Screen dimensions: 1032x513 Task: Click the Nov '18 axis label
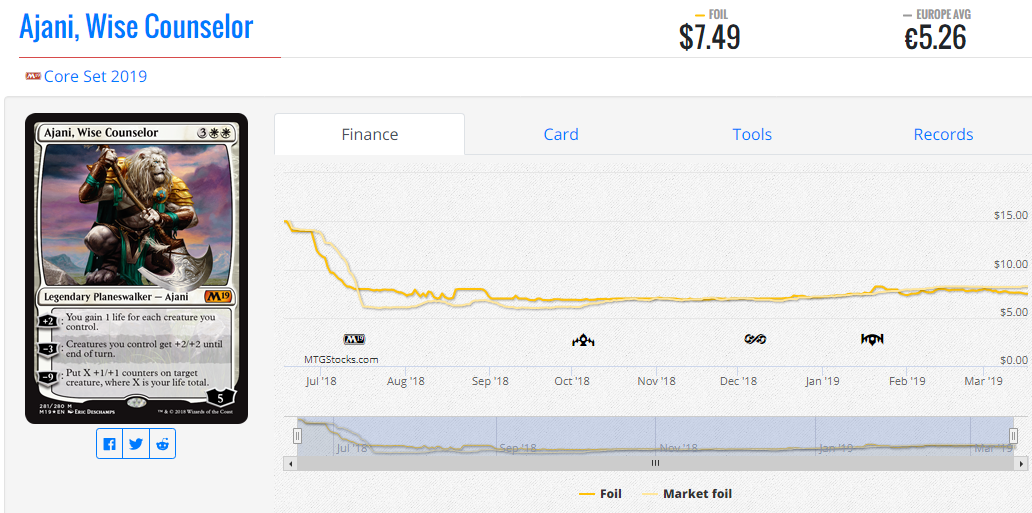pos(657,381)
